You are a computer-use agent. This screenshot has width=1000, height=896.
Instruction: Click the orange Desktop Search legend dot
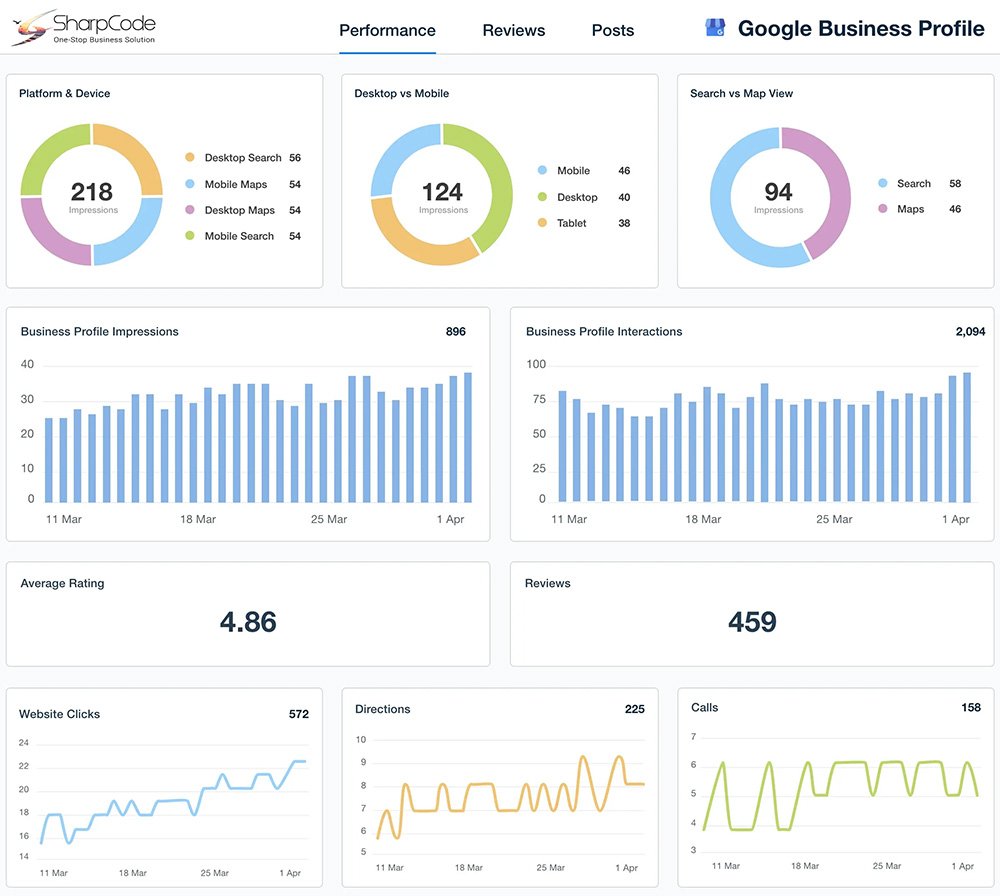[189, 158]
